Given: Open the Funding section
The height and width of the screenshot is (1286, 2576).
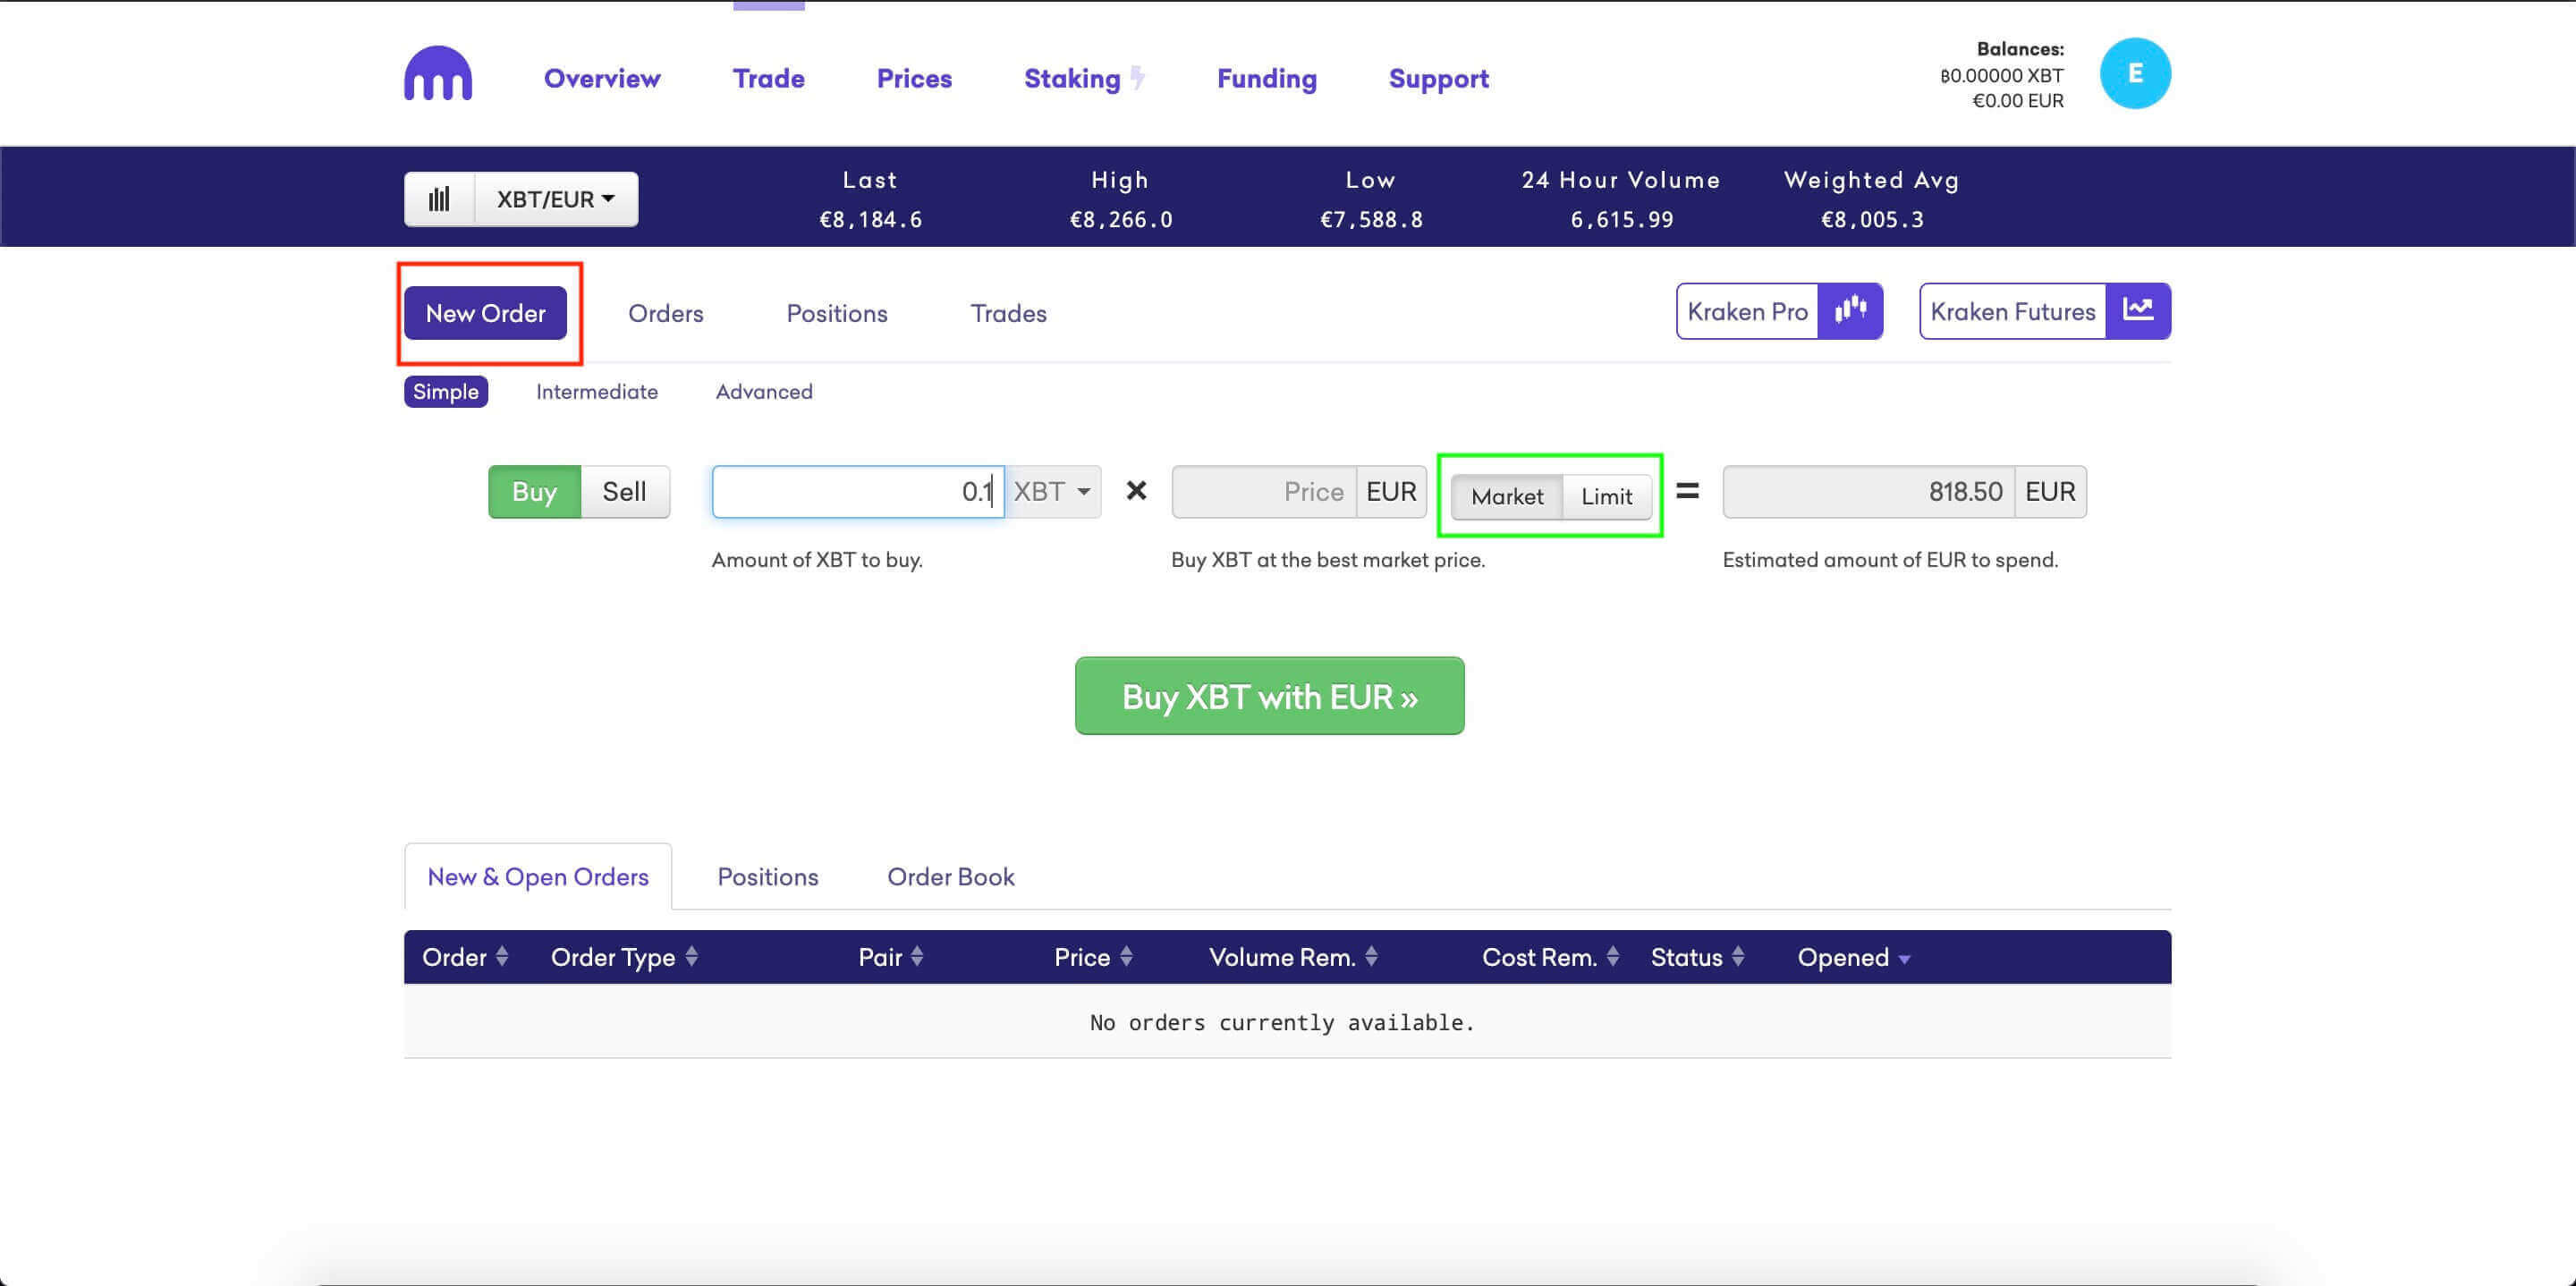Looking at the screenshot, I should 1267,75.
